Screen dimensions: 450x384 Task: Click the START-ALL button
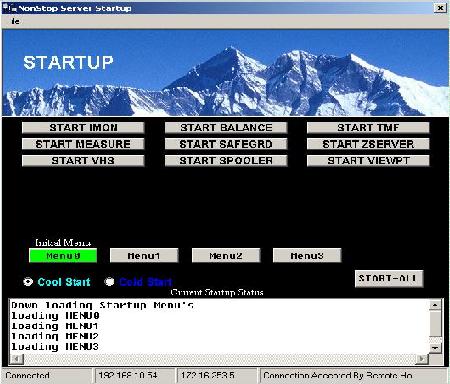click(389, 279)
